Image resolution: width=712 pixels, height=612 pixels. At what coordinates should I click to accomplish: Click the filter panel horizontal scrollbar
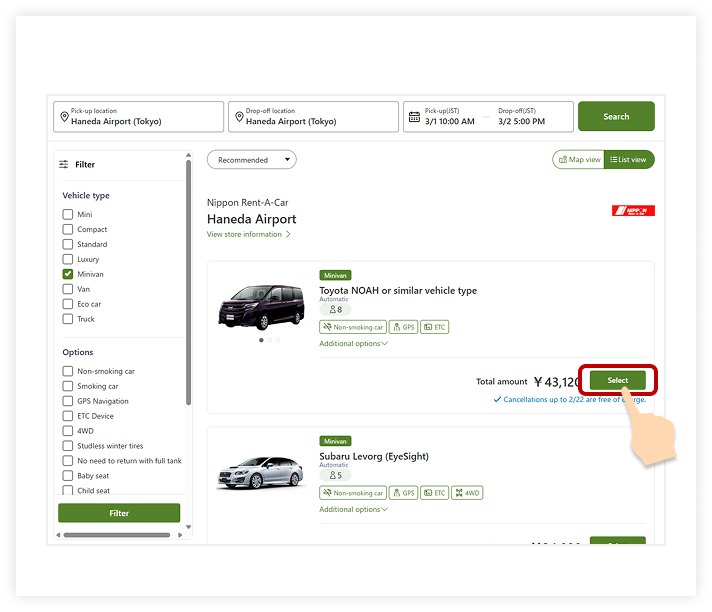pyautogui.click(x=117, y=535)
